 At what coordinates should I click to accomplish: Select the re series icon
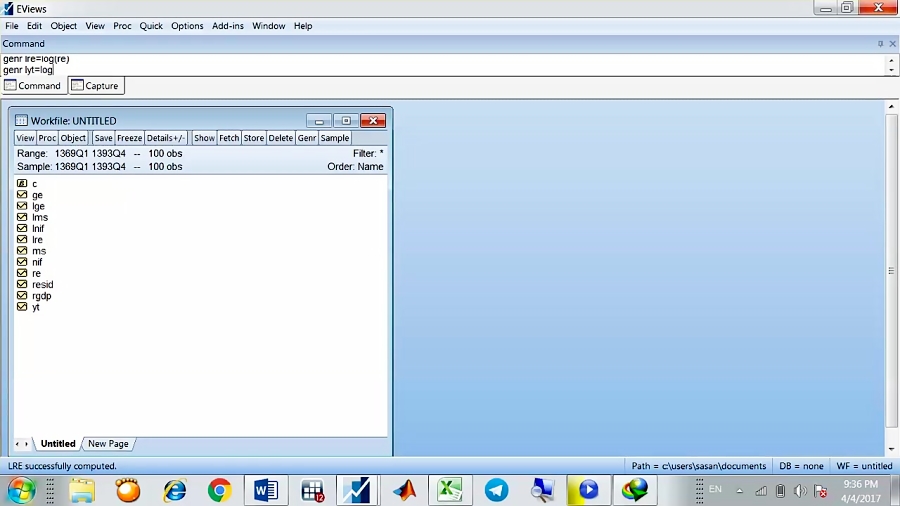(22, 273)
